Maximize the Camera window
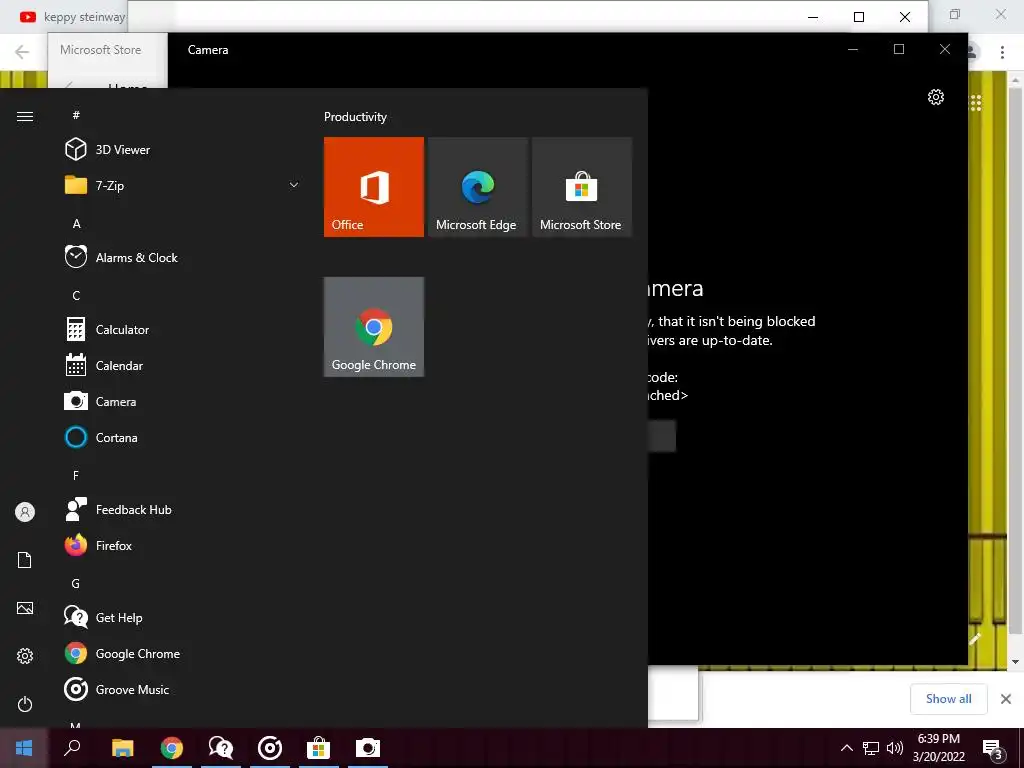Image resolution: width=1024 pixels, height=768 pixels. click(899, 50)
